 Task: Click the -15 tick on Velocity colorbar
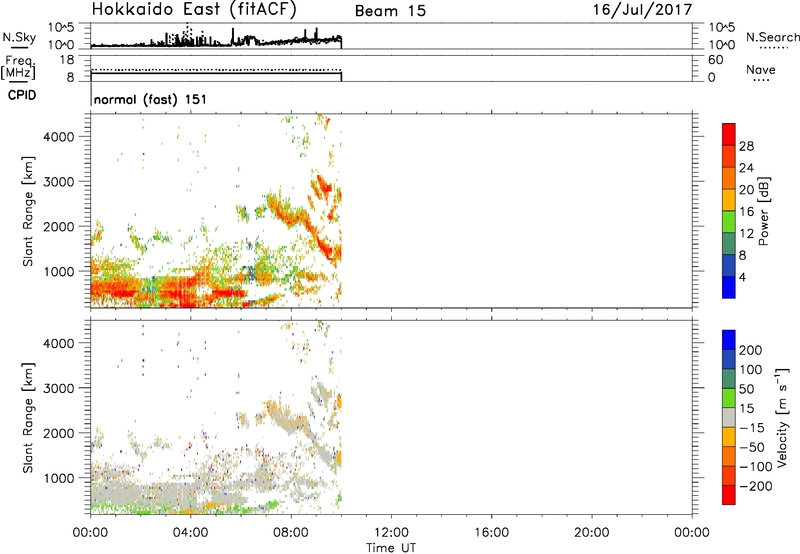[x=752, y=428]
